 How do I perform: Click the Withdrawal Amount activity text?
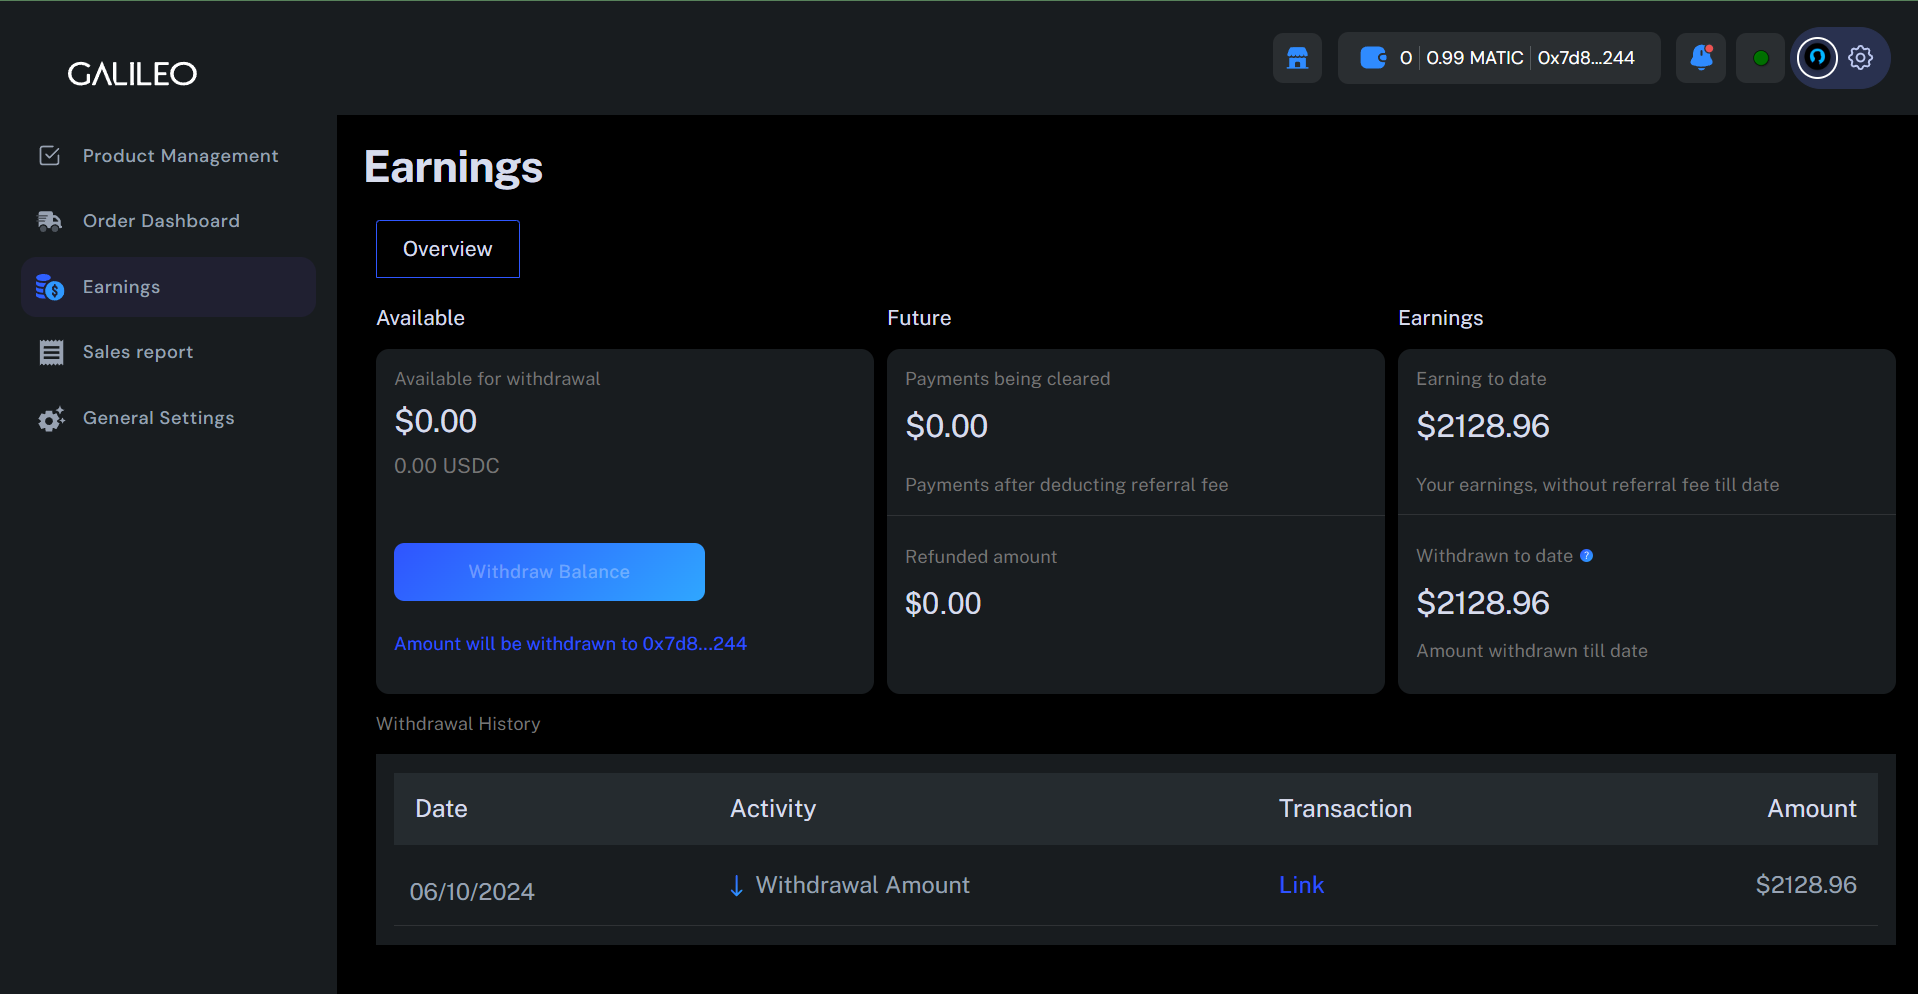863,885
